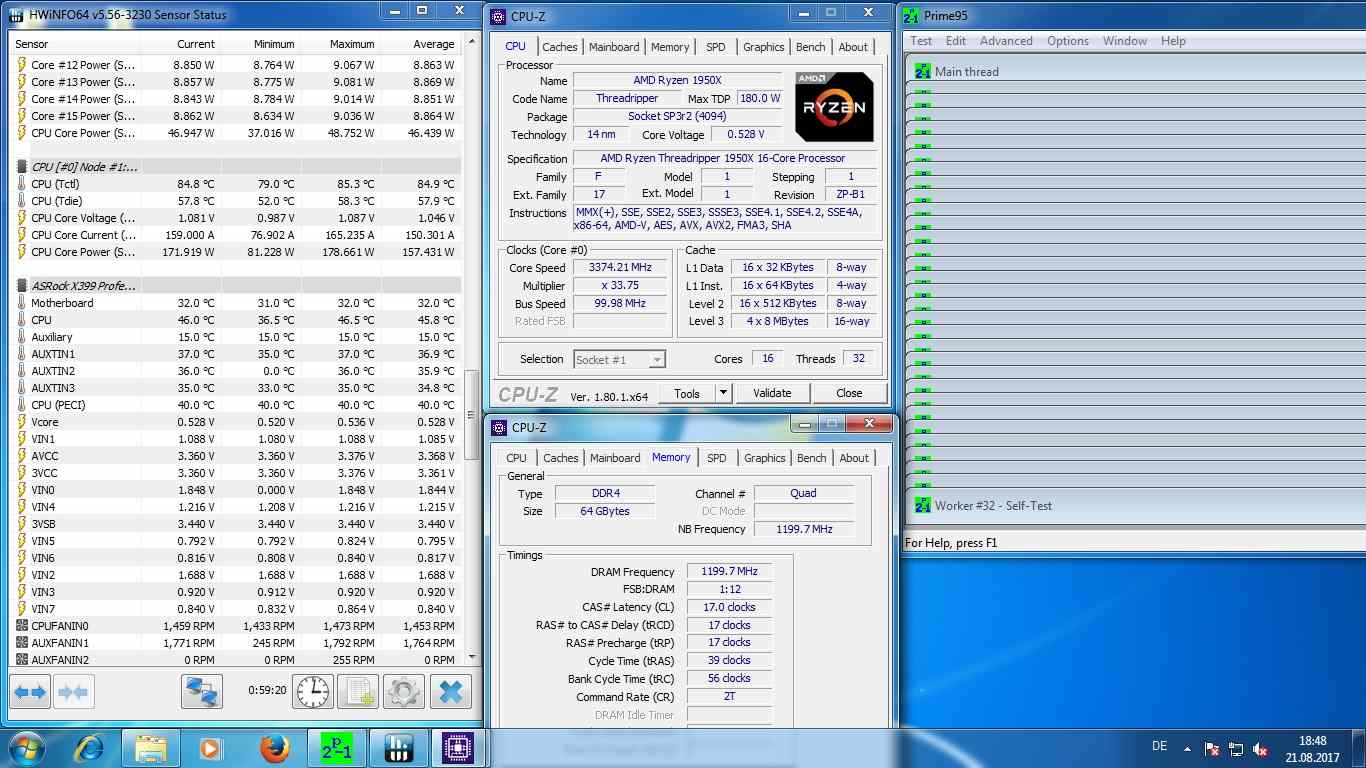1366x768 pixels.
Task: Switch to CPU-Z taskbar button
Action: click(458, 748)
